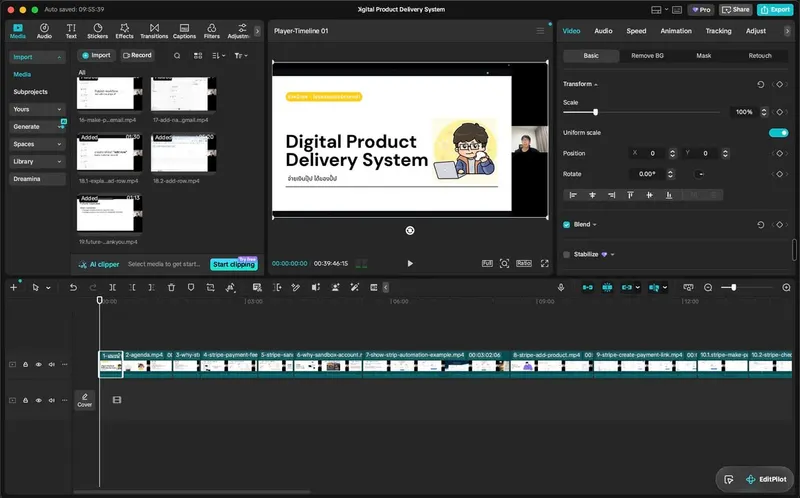Toggle the Uniform scale switch
The image size is (800, 498).
pos(779,133)
